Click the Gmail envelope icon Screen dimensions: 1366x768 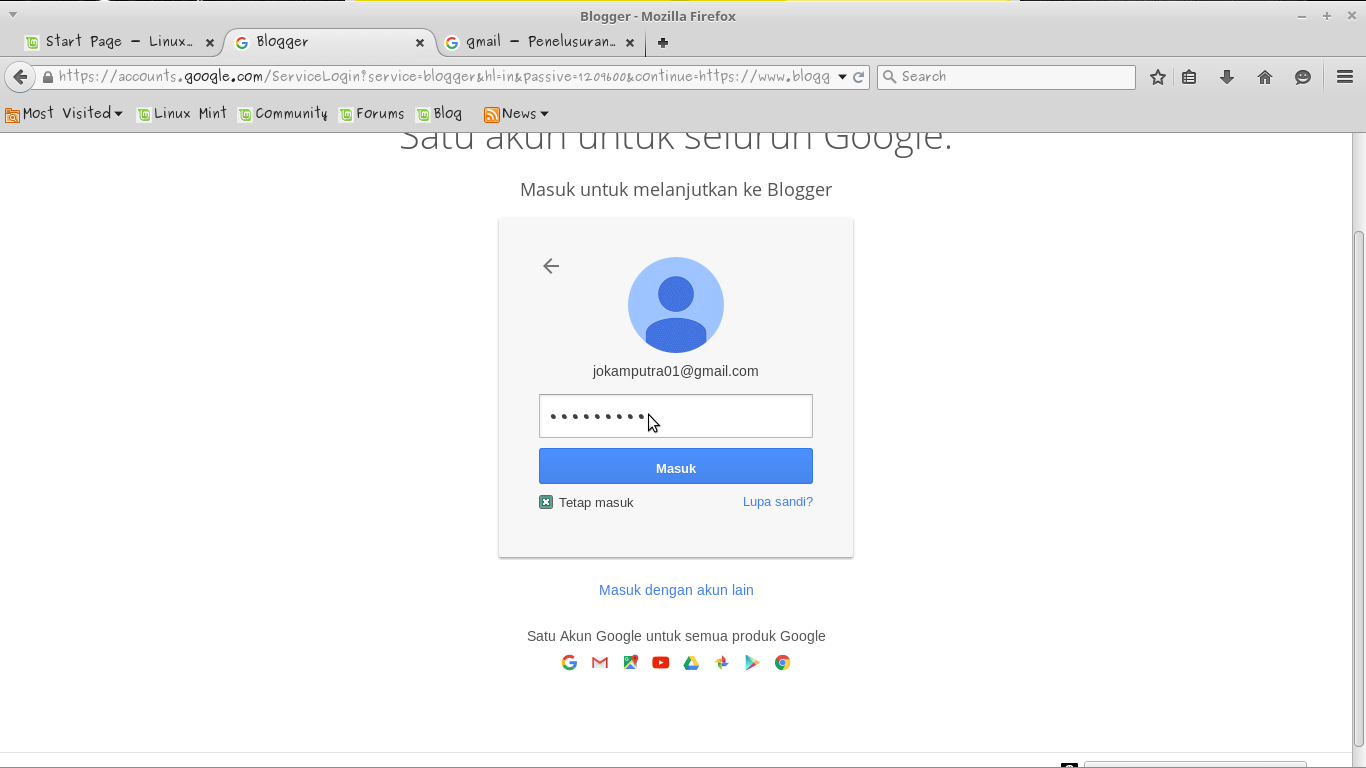click(600, 663)
